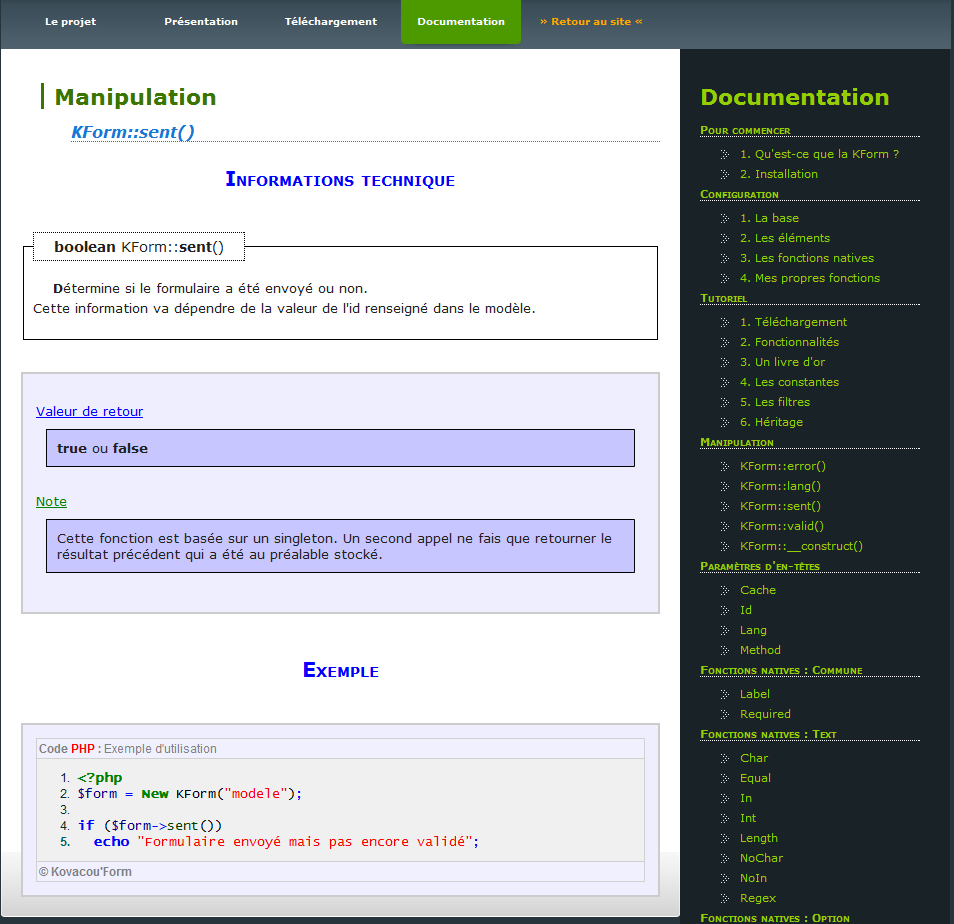954x924 pixels.
Task: Open the NoIn text function page
Action: pyautogui.click(x=753, y=879)
